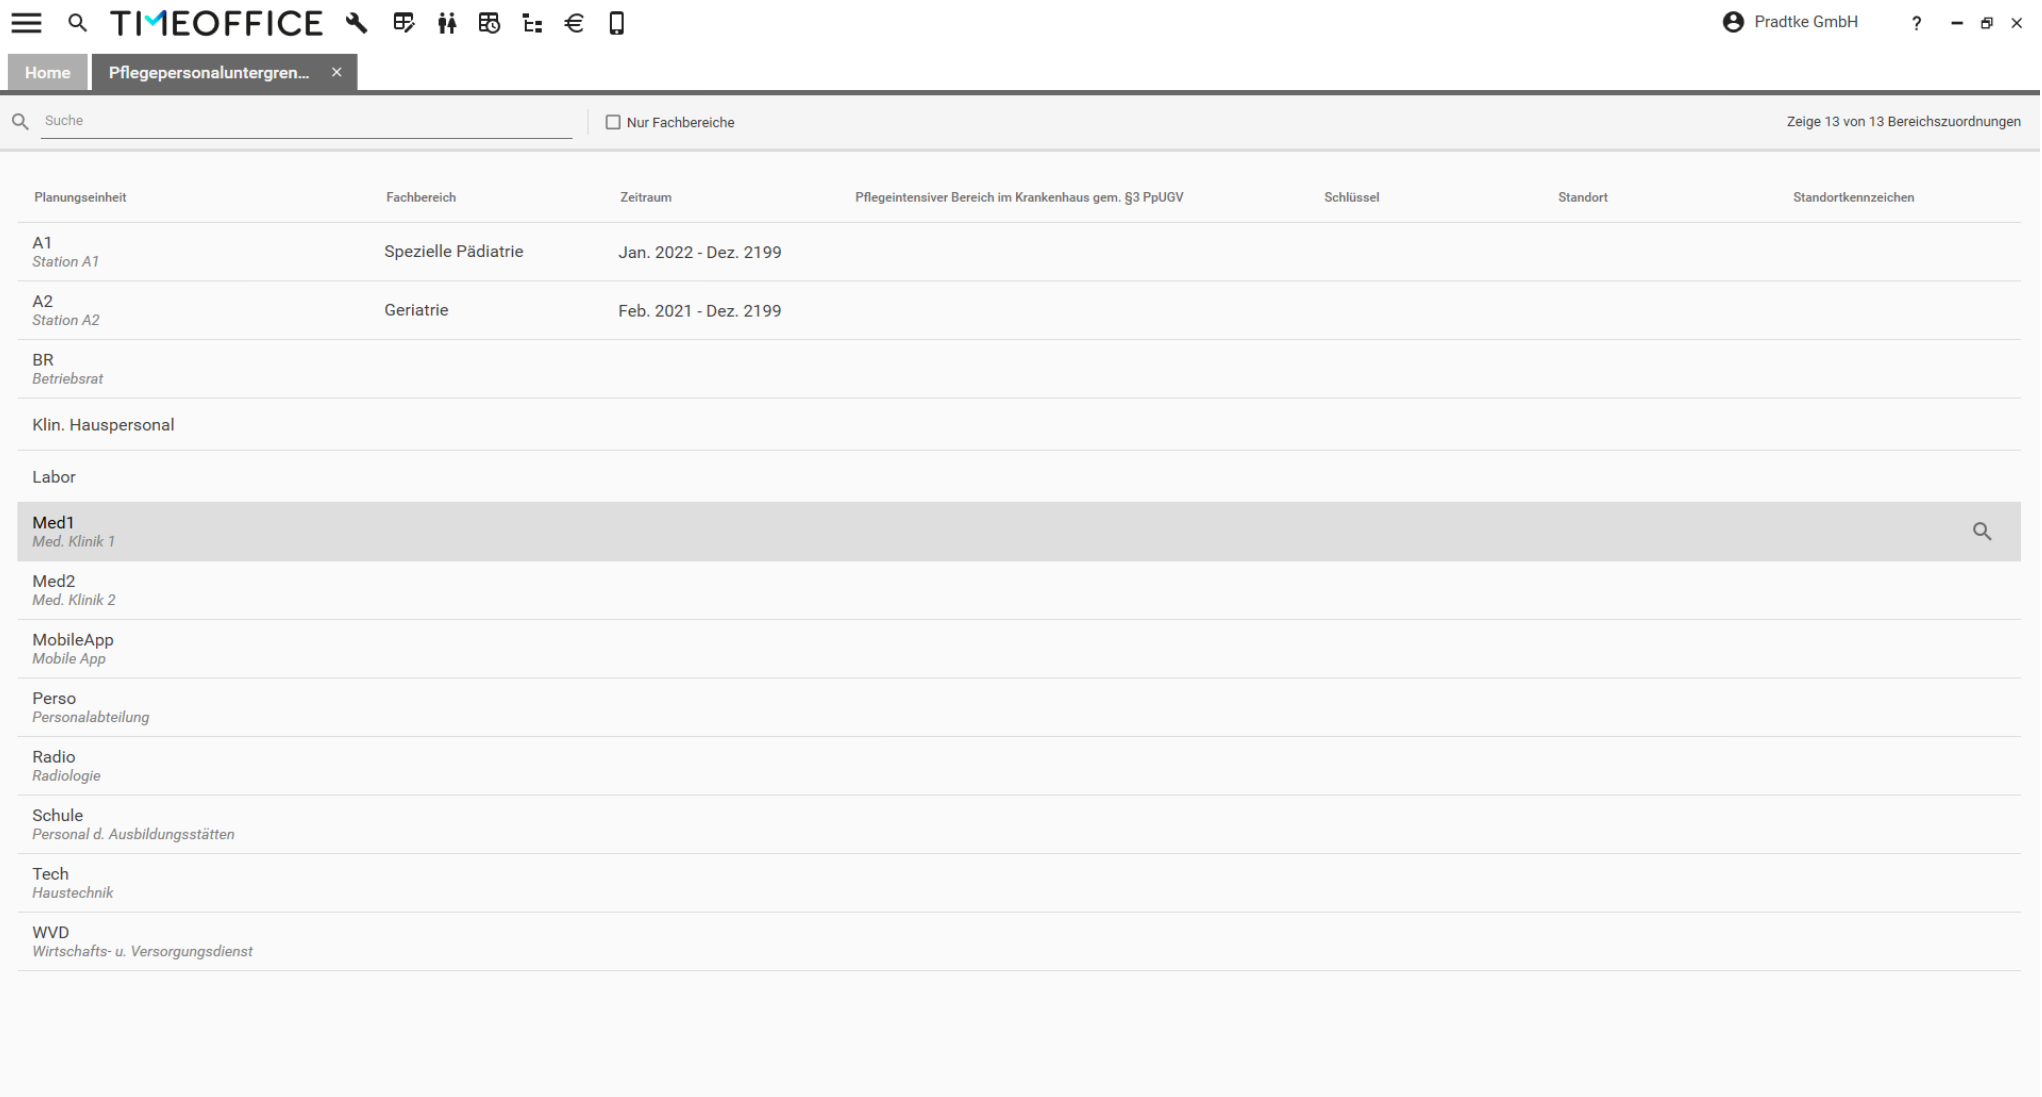This screenshot has height=1097, width=2042.
Task: Click the Geriatrie cell
Action: click(x=416, y=310)
